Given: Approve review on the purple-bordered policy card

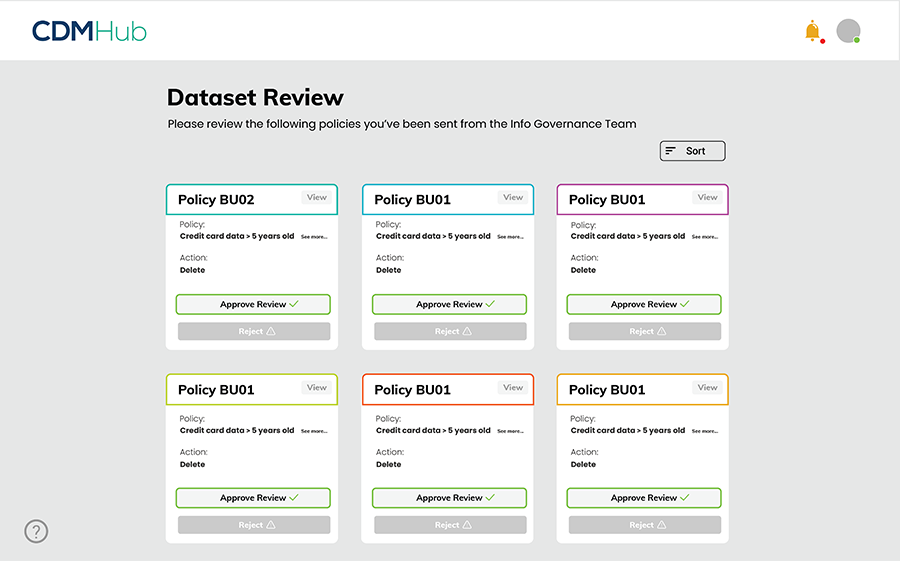Looking at the screenshot, I should (644, 304).
